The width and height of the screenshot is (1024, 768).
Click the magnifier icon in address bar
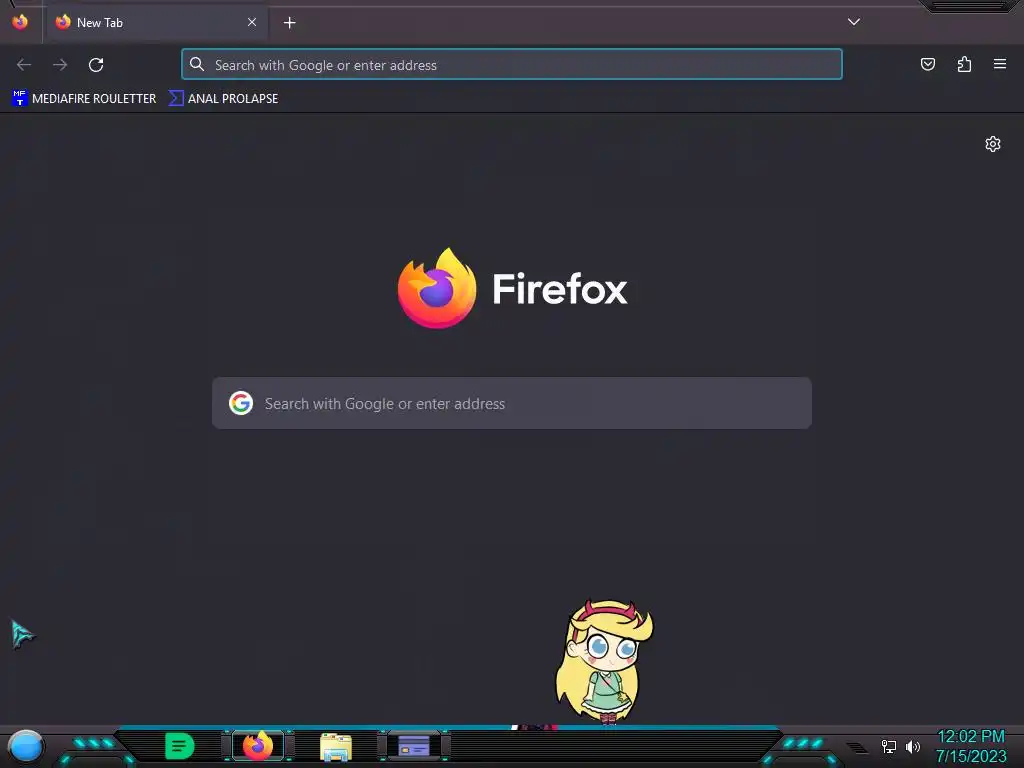pos(197,64)
